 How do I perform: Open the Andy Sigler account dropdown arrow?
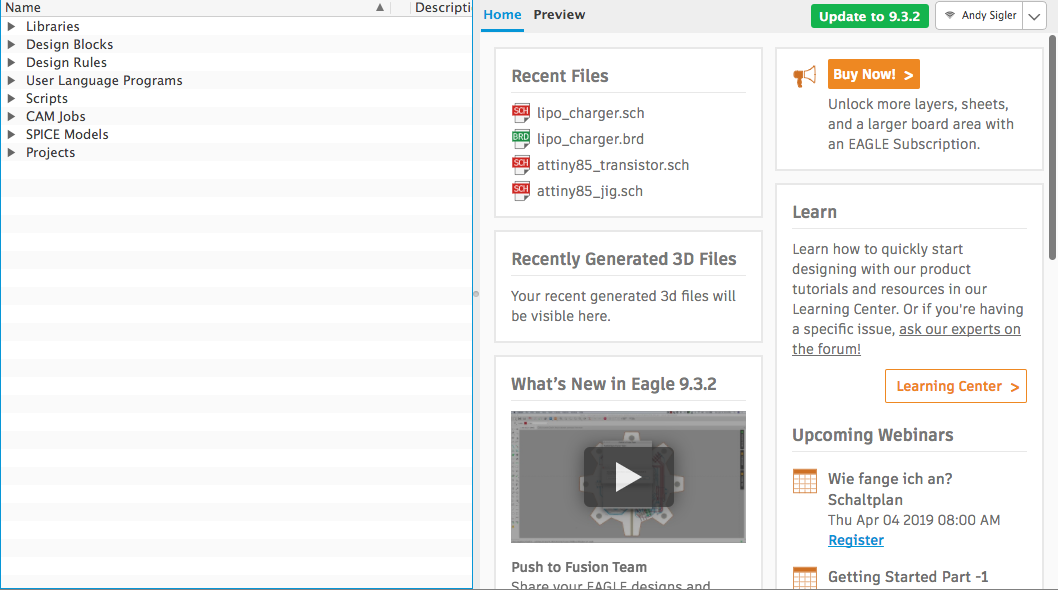point(1034,16)
